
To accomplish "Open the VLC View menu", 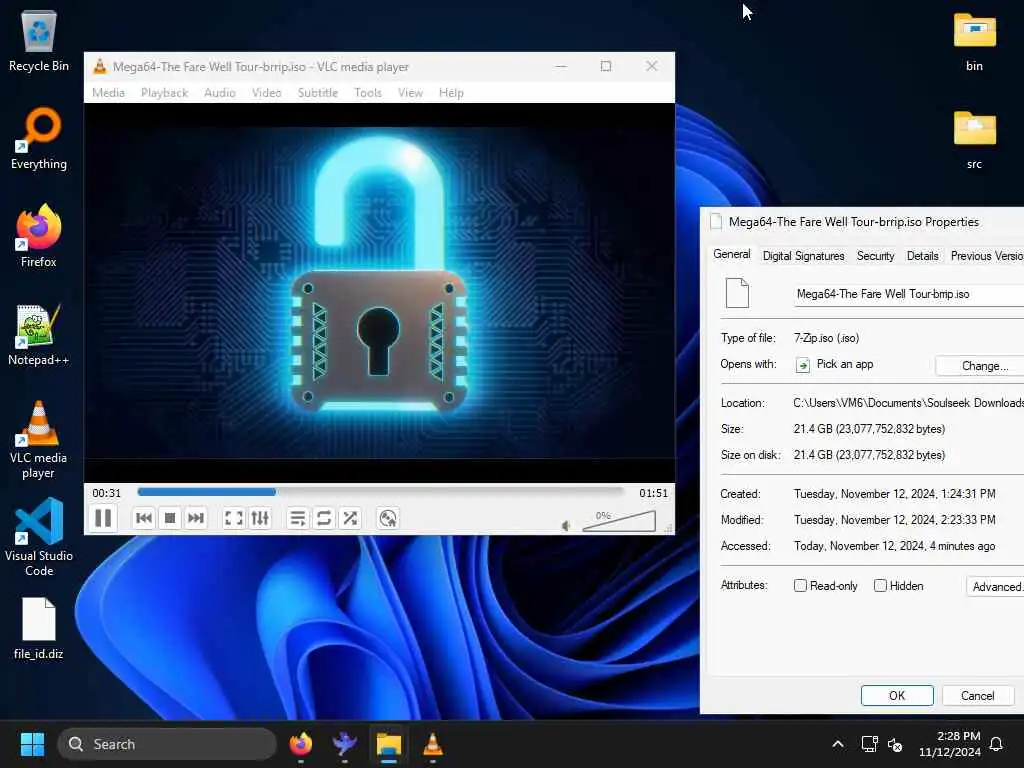I will tap(410, 93).
